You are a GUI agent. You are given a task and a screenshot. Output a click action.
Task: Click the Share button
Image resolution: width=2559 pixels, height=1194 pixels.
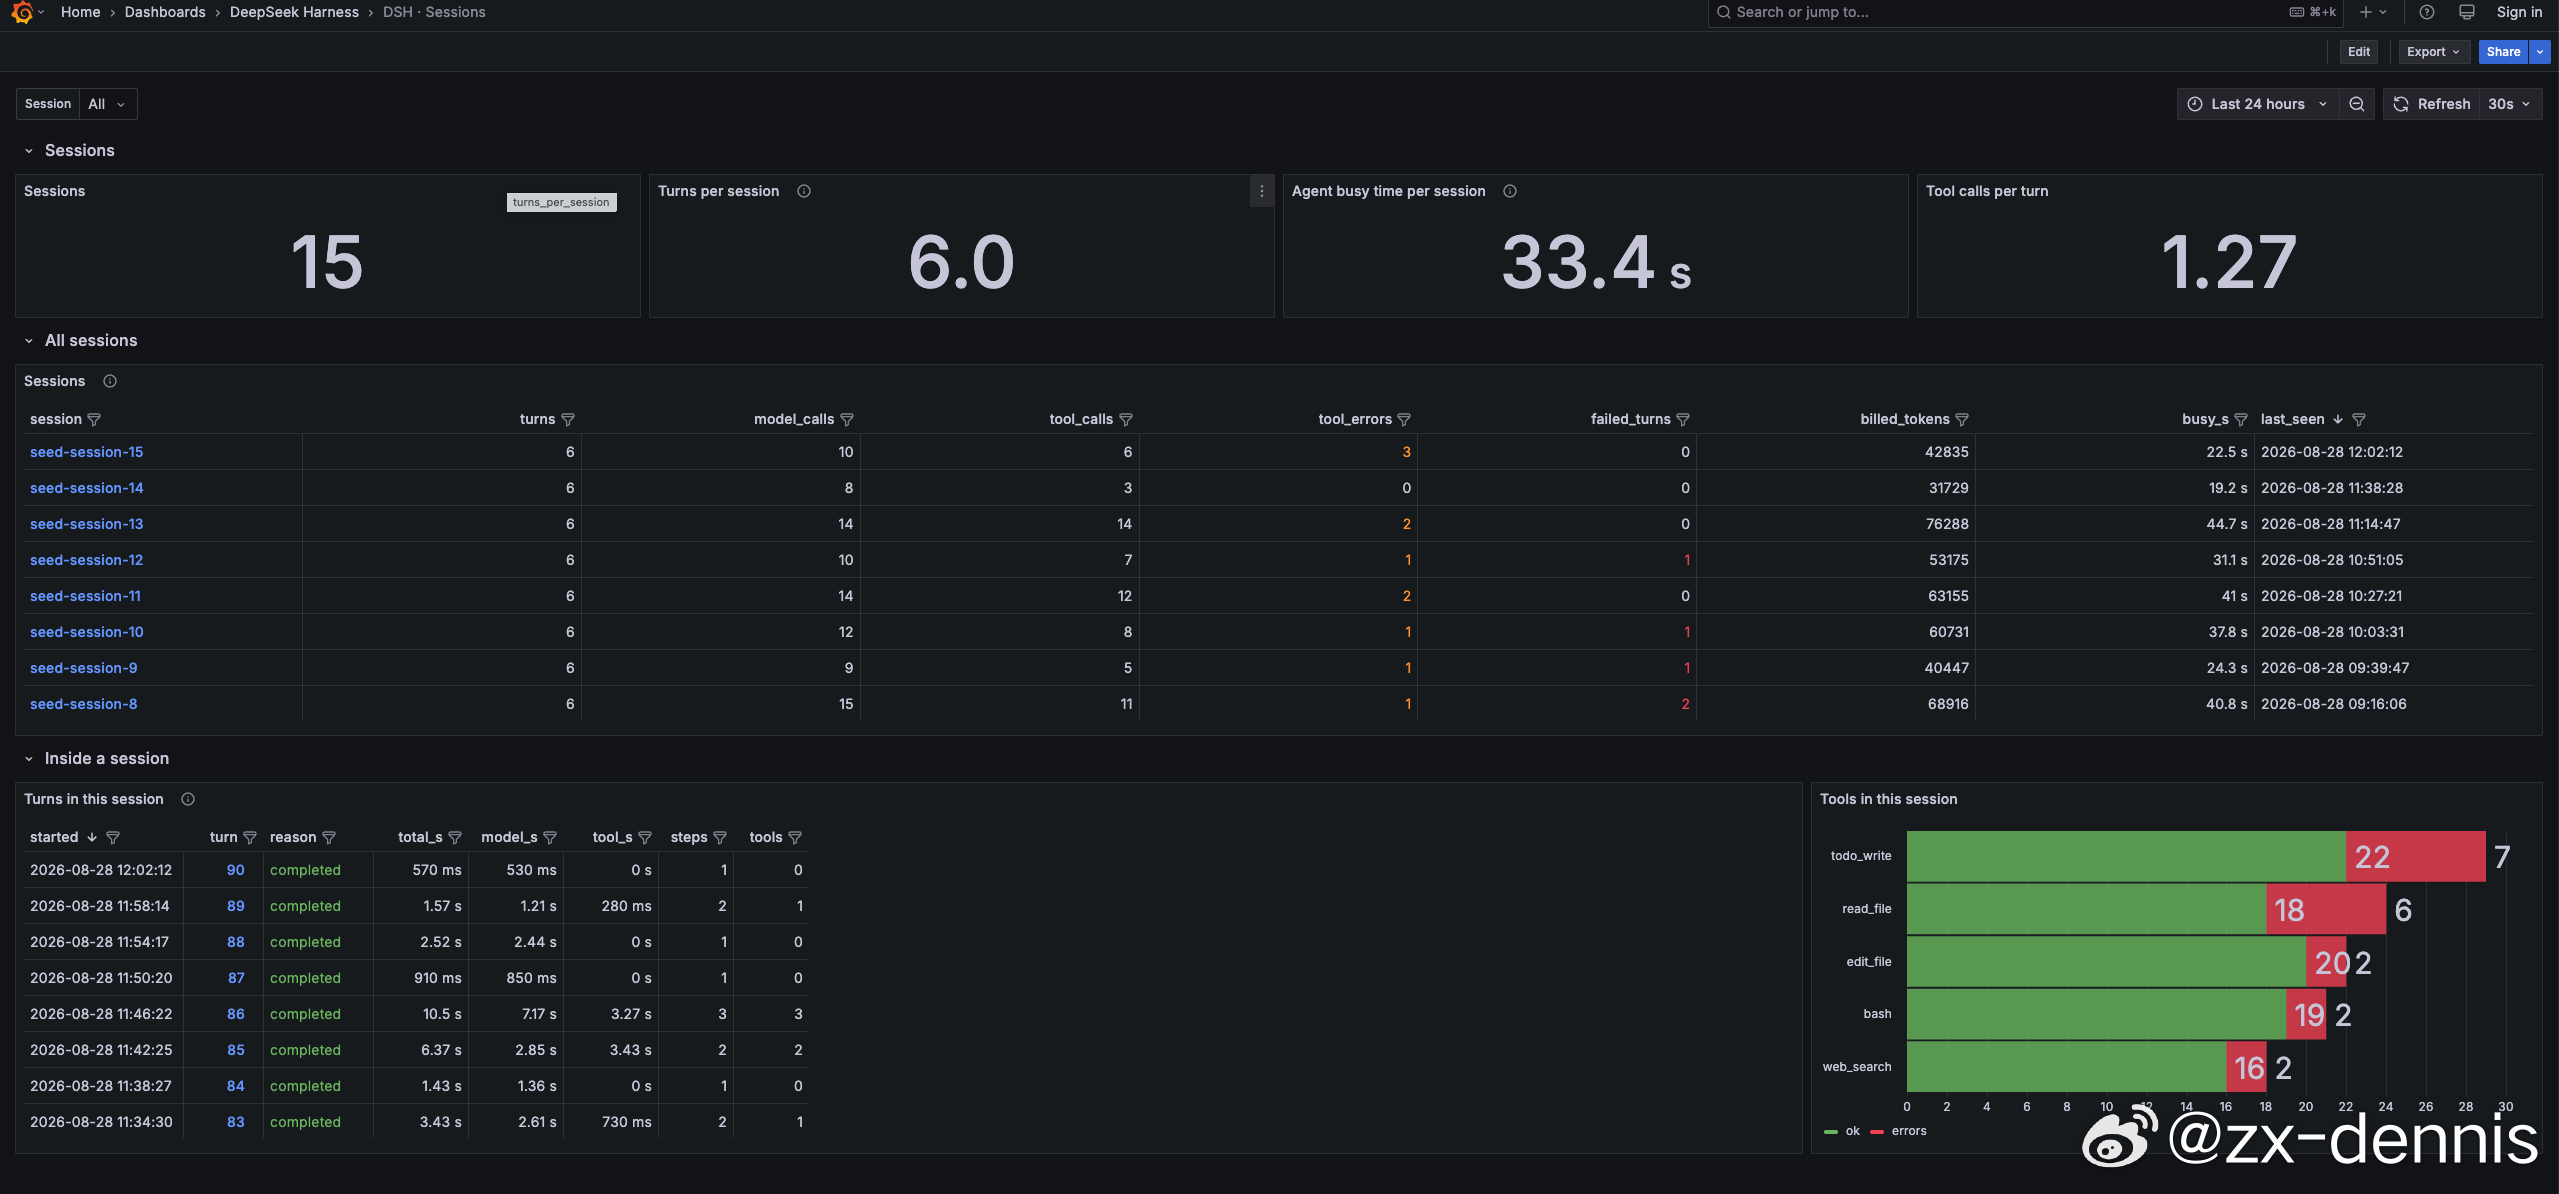pos(2503,52)
